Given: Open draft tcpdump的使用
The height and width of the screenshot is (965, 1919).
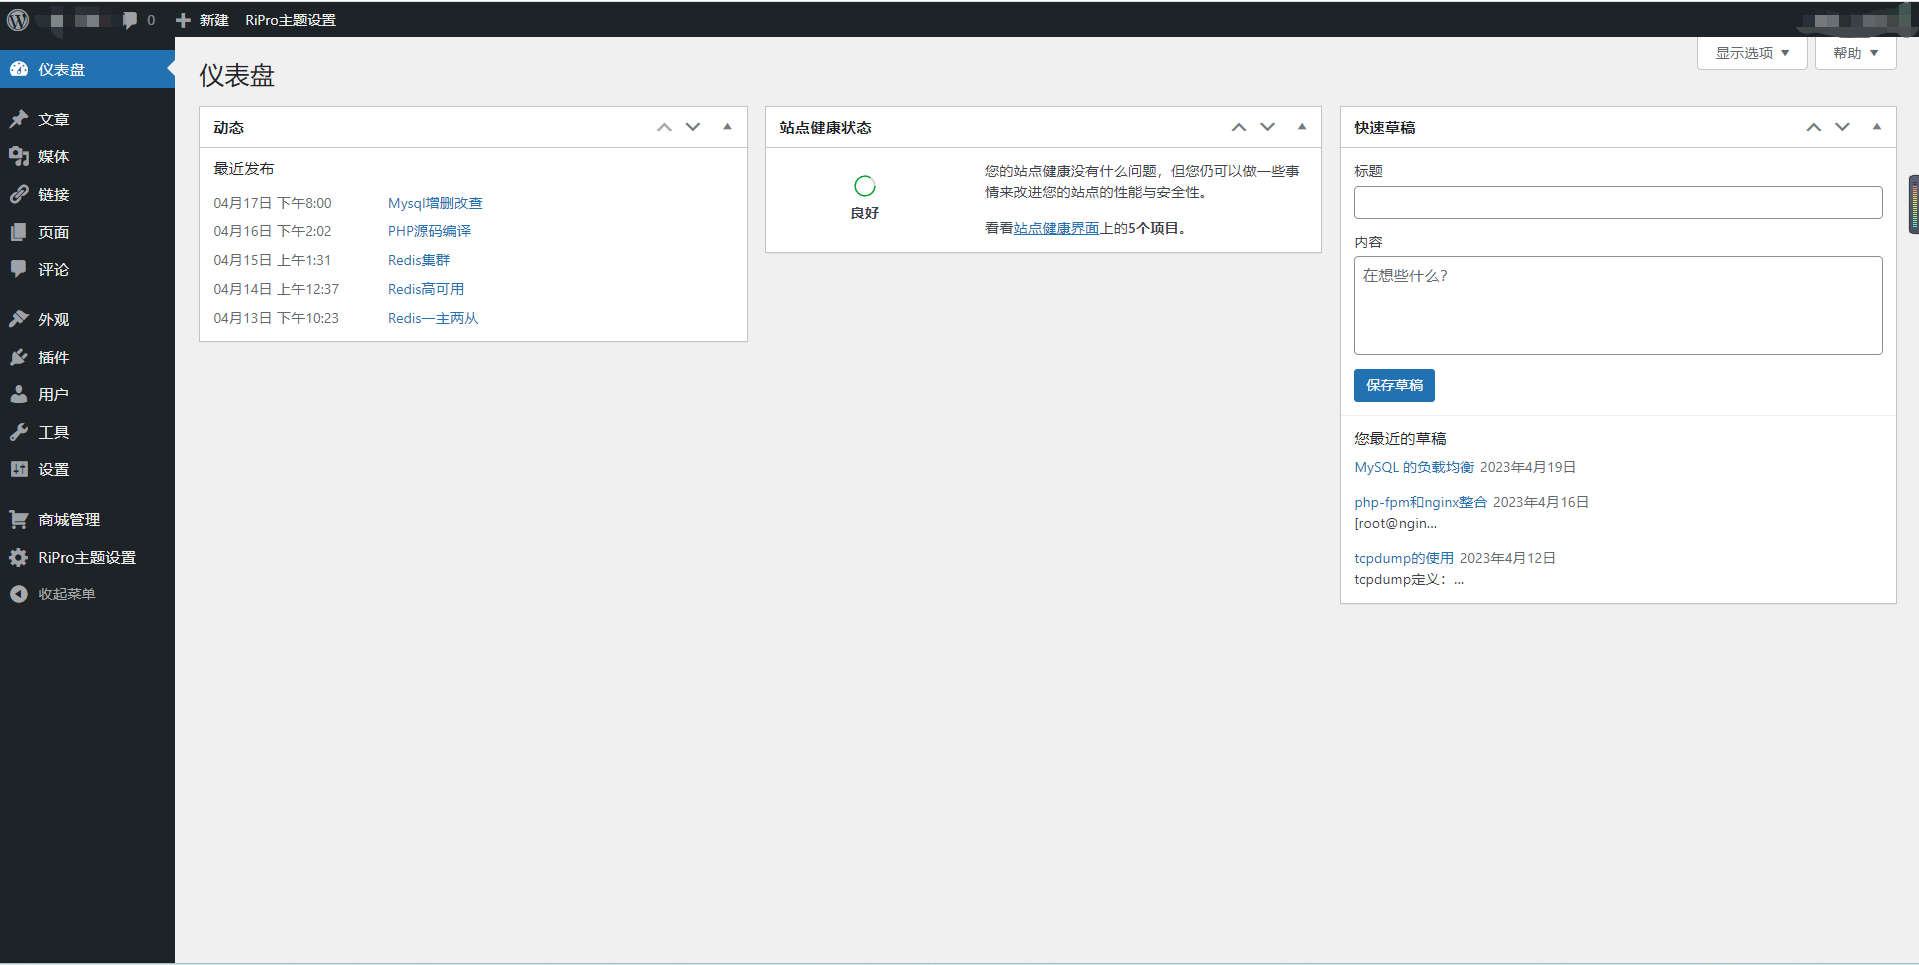Looking at the screenshot, I should (x=1404, y=558).
